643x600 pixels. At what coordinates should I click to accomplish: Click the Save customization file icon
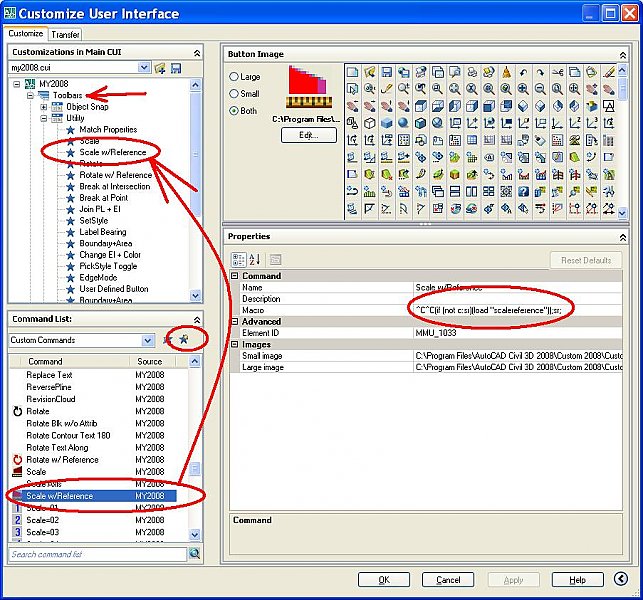click(176, 68)
